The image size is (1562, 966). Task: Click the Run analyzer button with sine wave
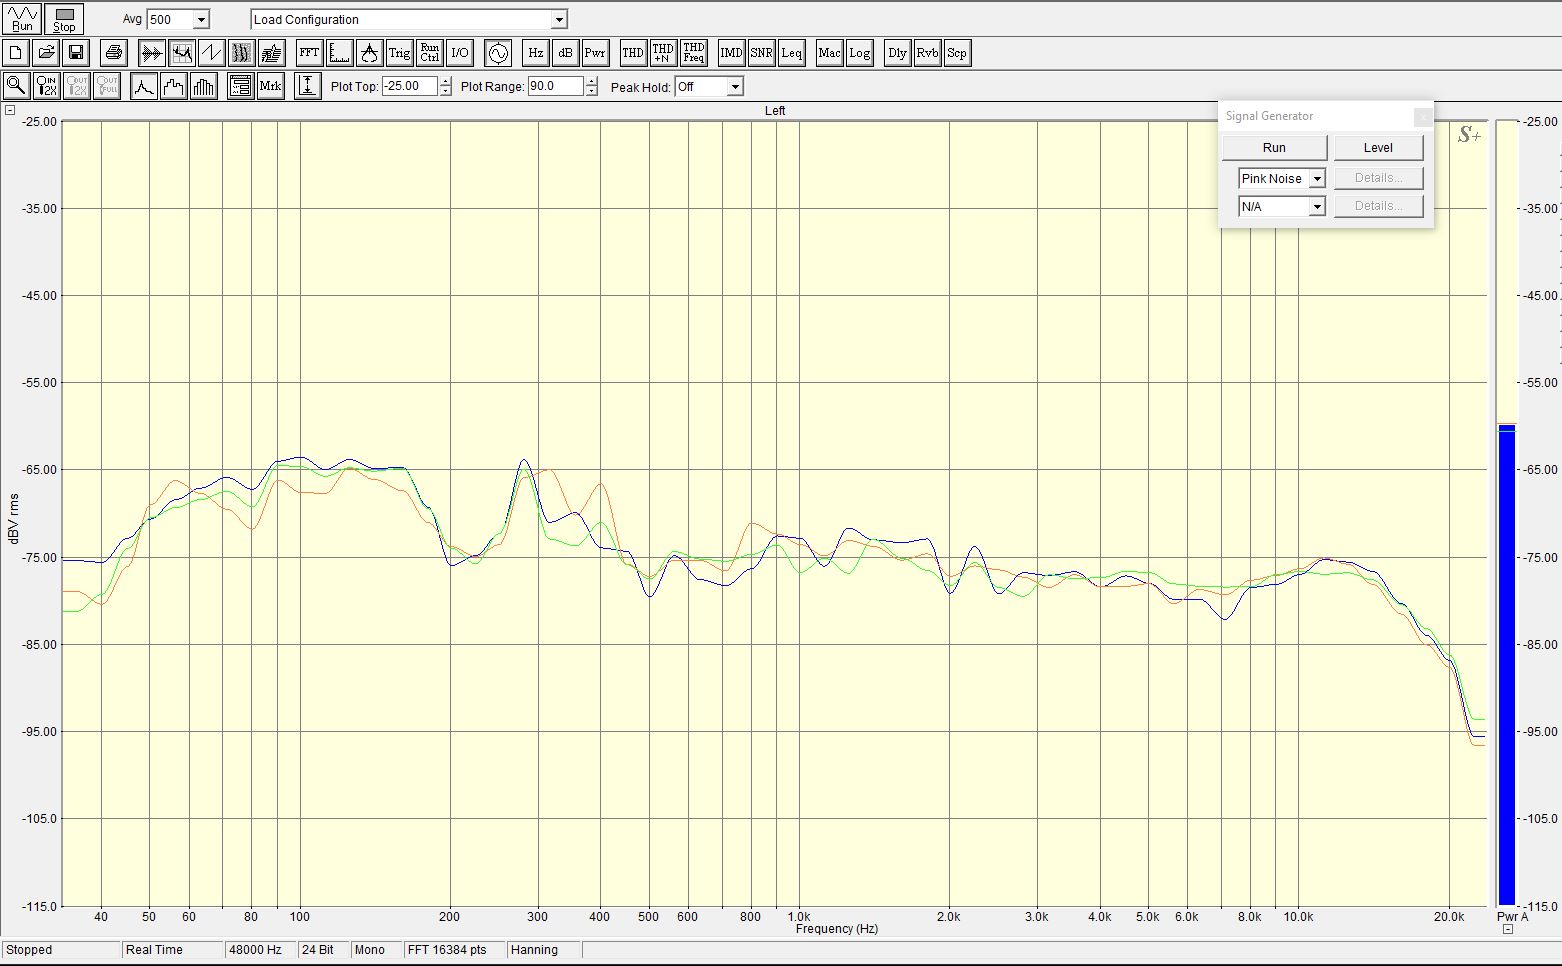pos(22,18)
